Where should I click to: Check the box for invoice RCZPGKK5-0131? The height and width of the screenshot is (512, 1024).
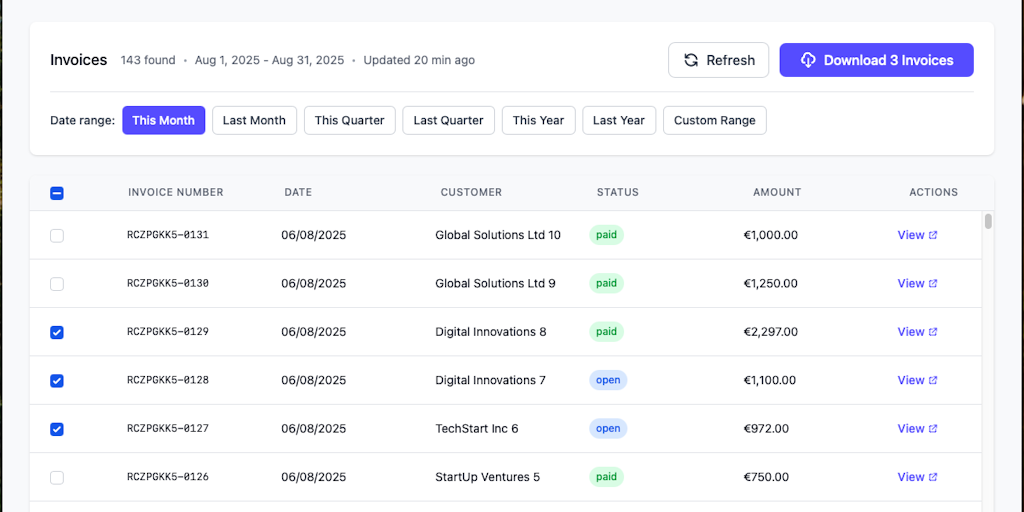click(57, 236)
